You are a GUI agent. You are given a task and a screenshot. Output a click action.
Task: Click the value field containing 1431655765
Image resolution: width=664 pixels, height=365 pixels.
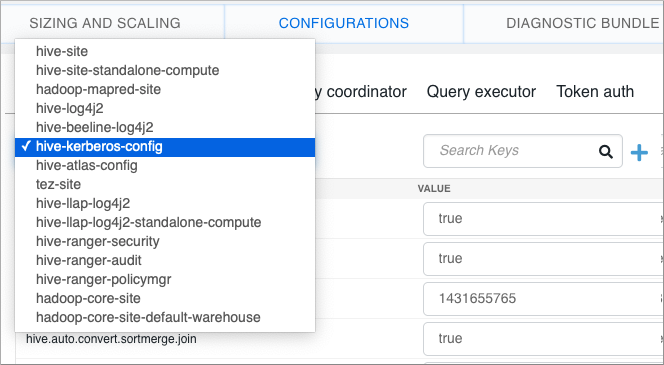[543, 299]
